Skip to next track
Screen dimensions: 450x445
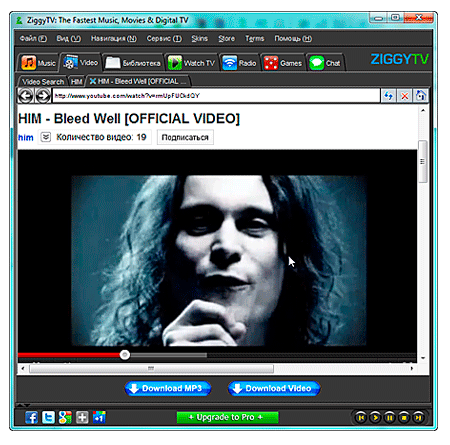pos(418,417)
